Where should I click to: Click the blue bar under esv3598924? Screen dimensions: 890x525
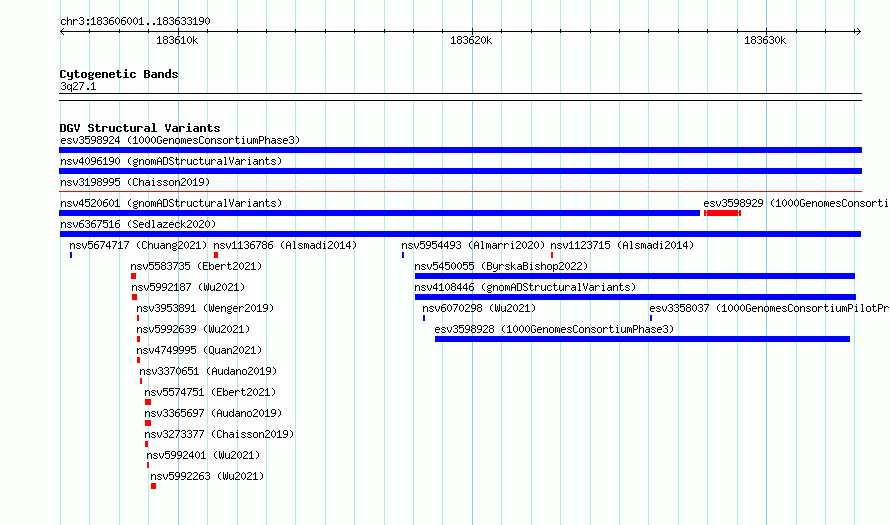point(460,150)
